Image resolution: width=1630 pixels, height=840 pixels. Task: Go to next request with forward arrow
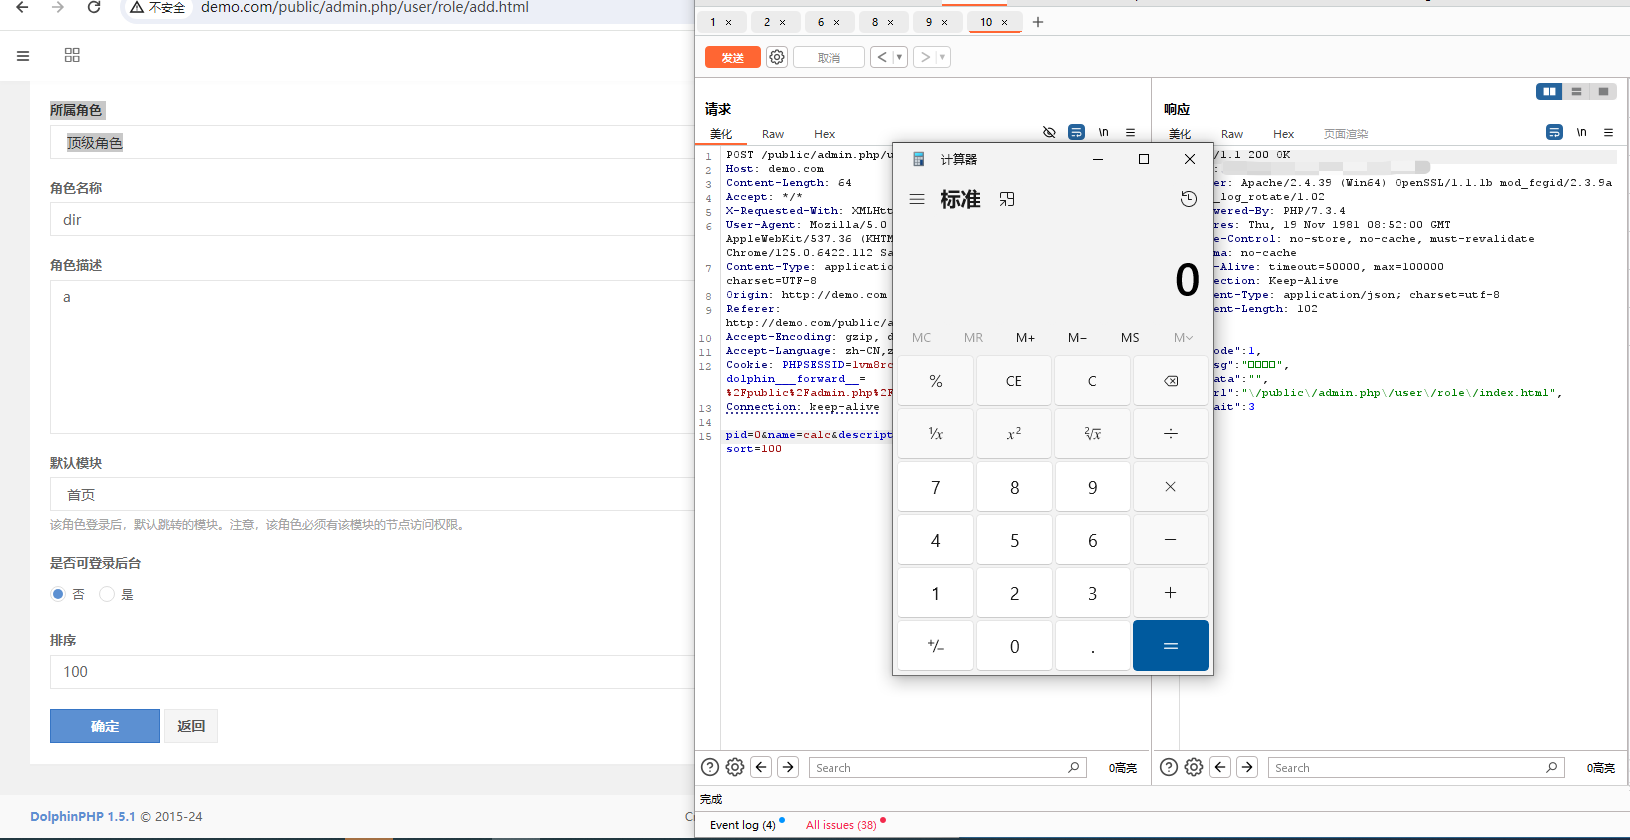click(925, 57)
